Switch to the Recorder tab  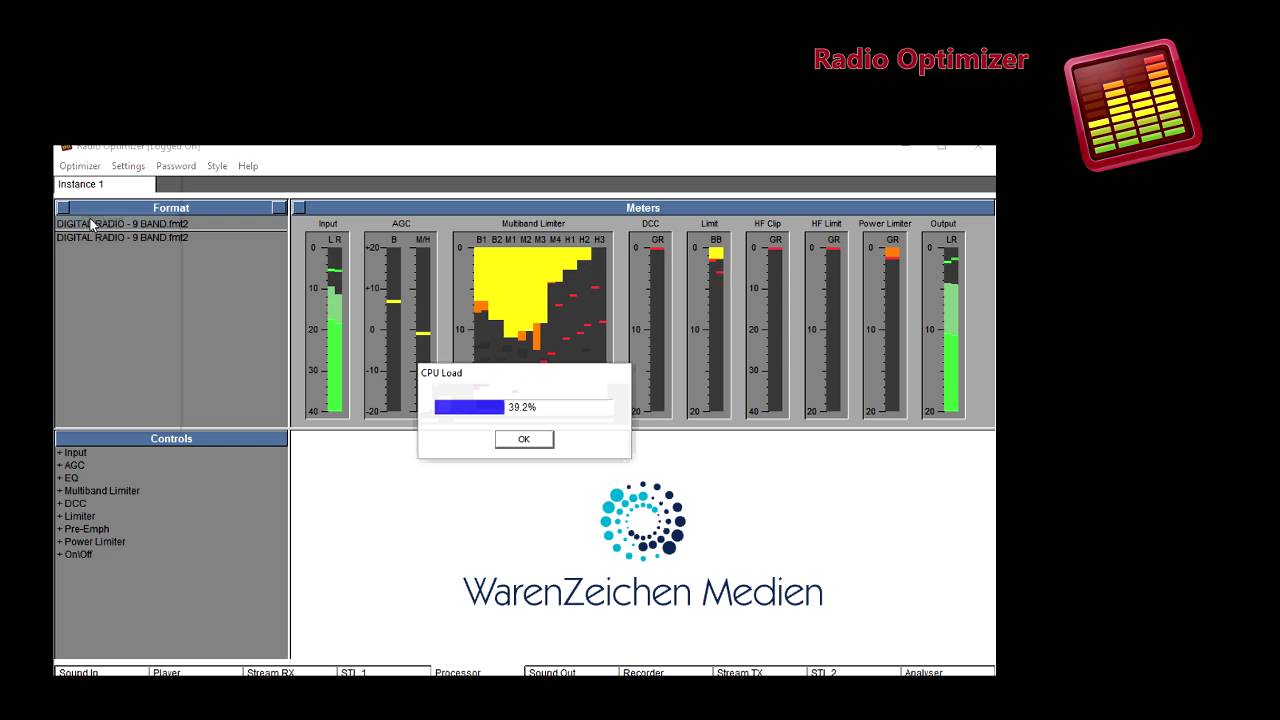[665, 671]
